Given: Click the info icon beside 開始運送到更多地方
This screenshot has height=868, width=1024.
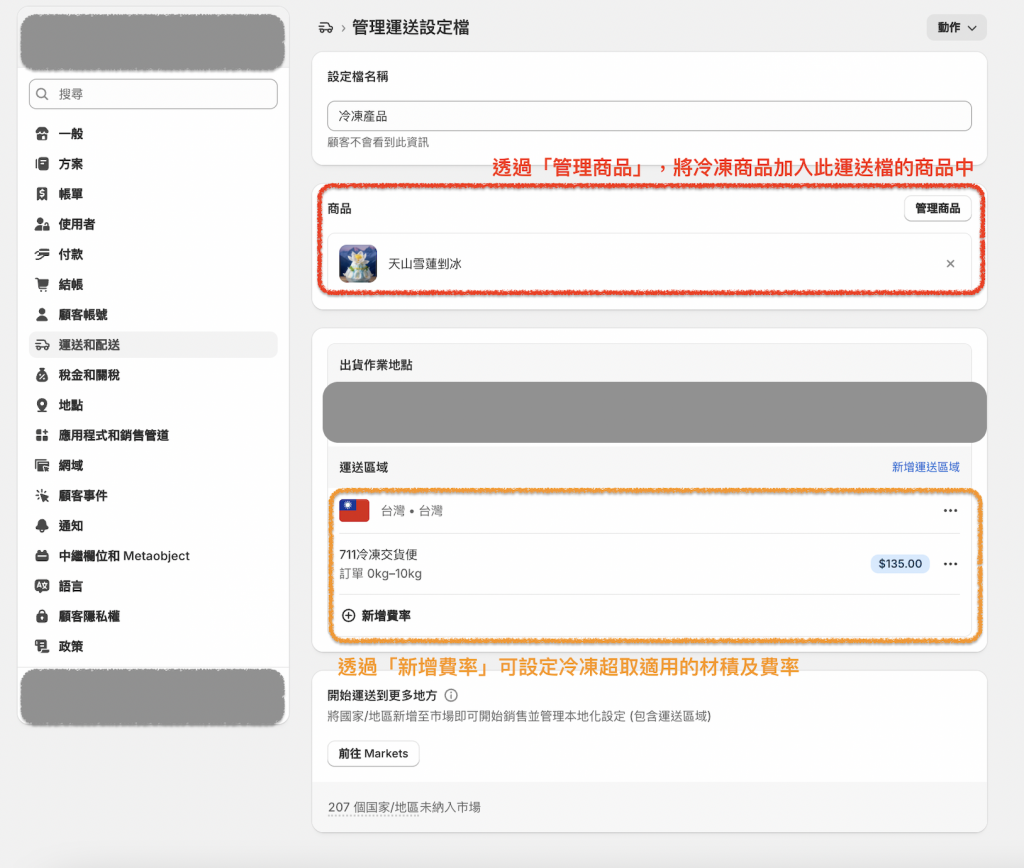Looking at the screenshot, I should [x=451, y=695].
